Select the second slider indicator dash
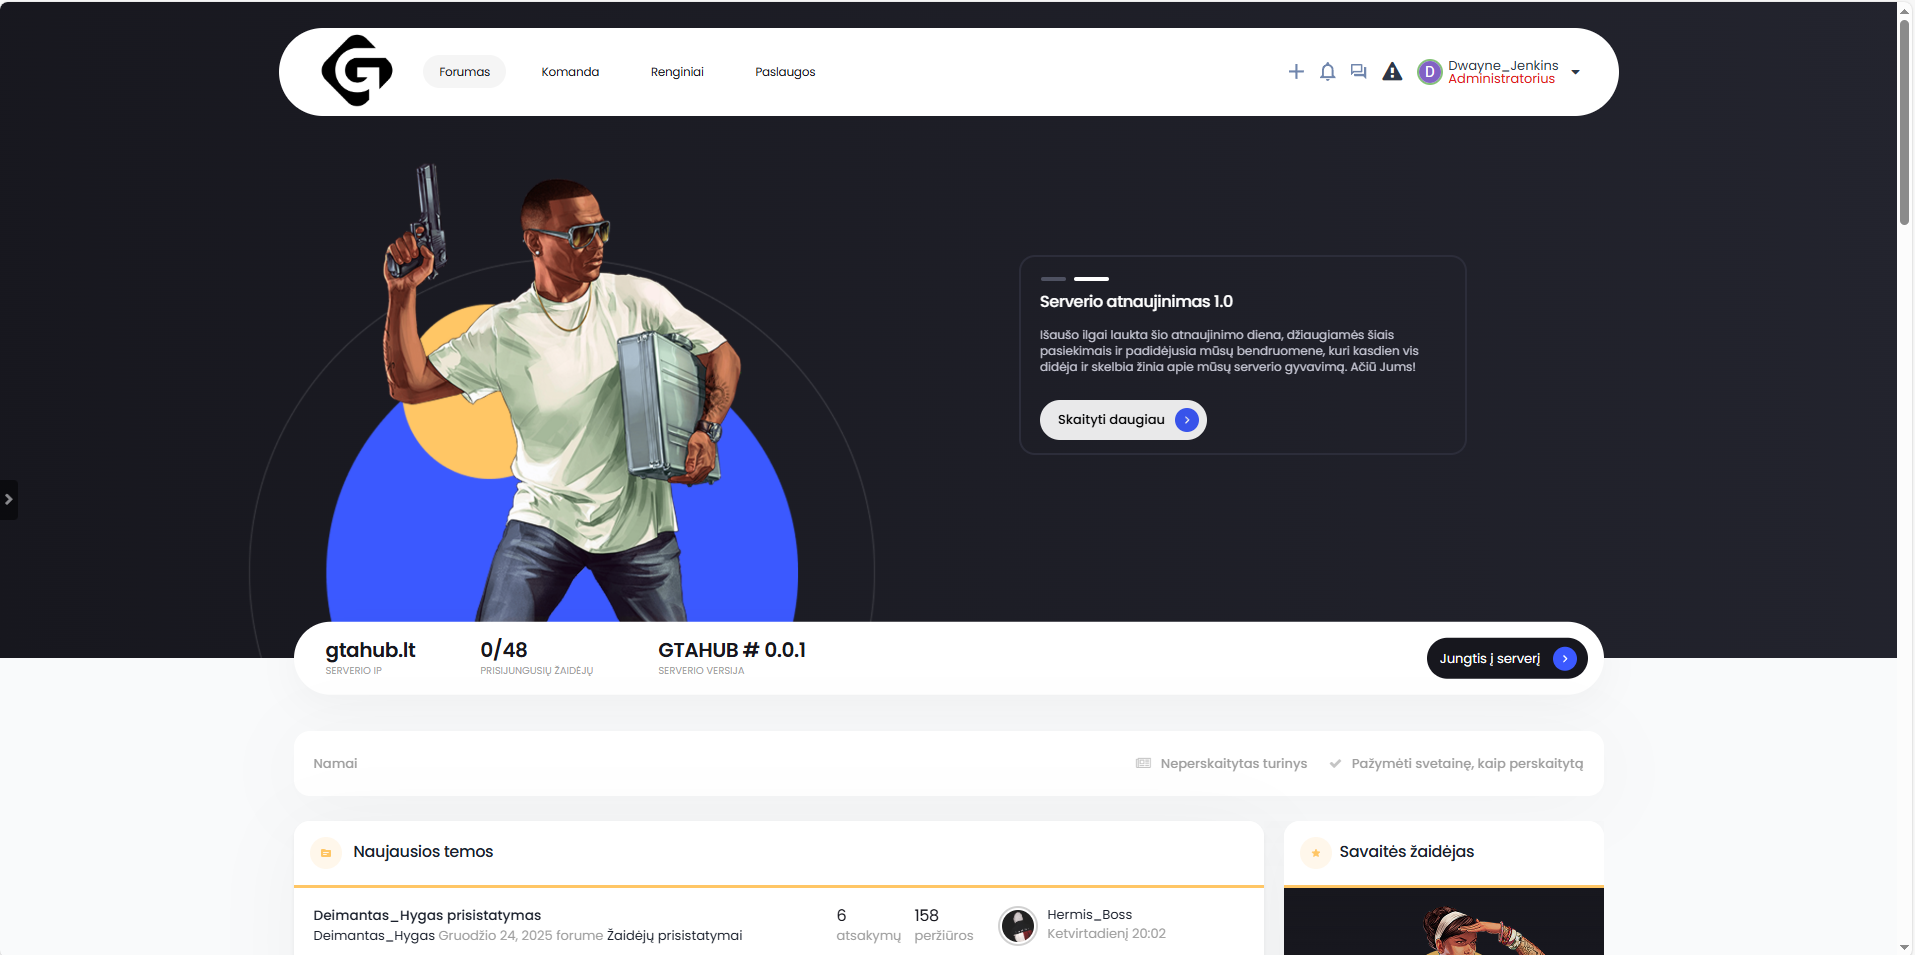 [x=1091, y=279]
